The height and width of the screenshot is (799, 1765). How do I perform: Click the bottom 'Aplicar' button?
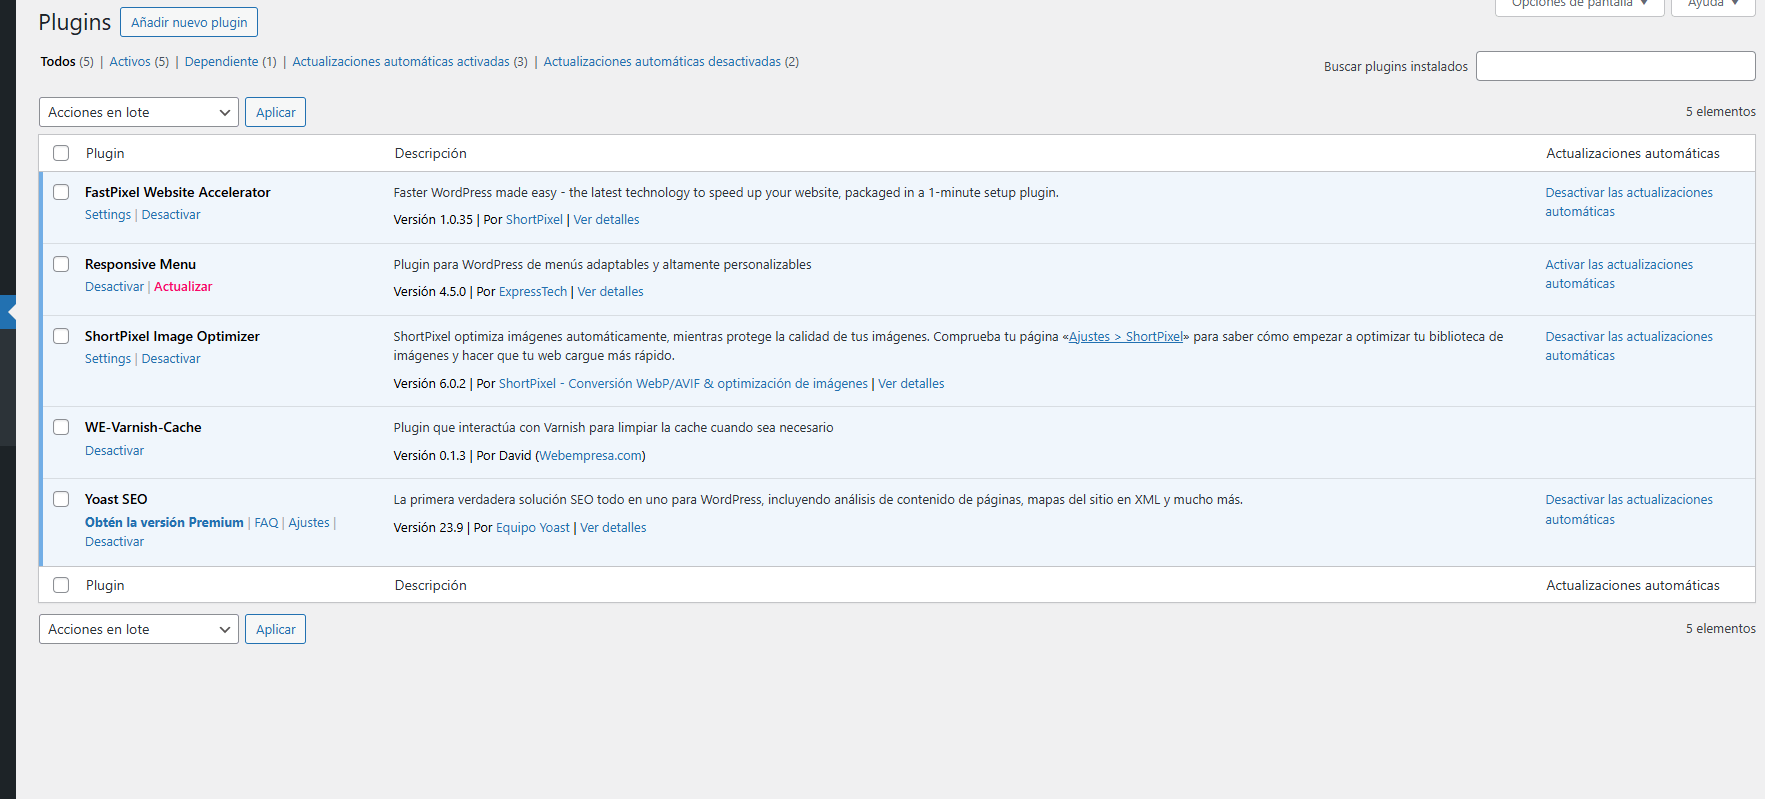point(275,629)
